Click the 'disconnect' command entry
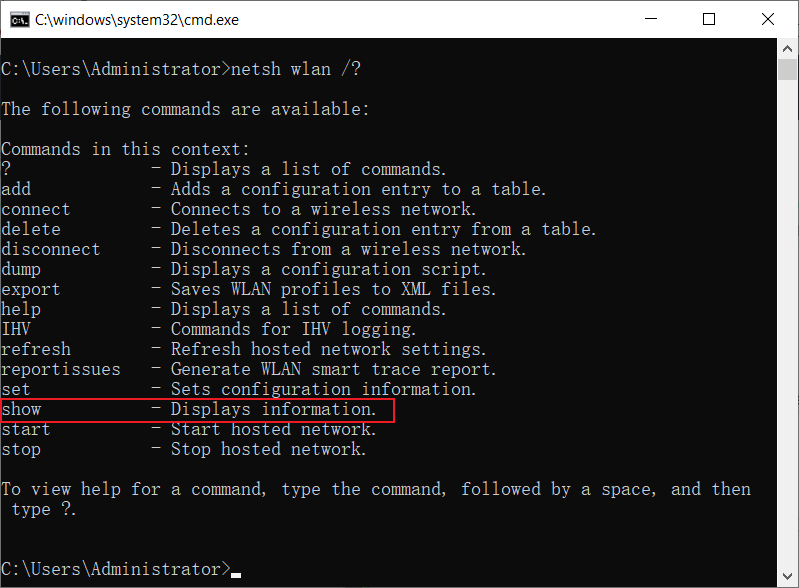The width and height of the screenshot is (799, 588). [51, 250]
